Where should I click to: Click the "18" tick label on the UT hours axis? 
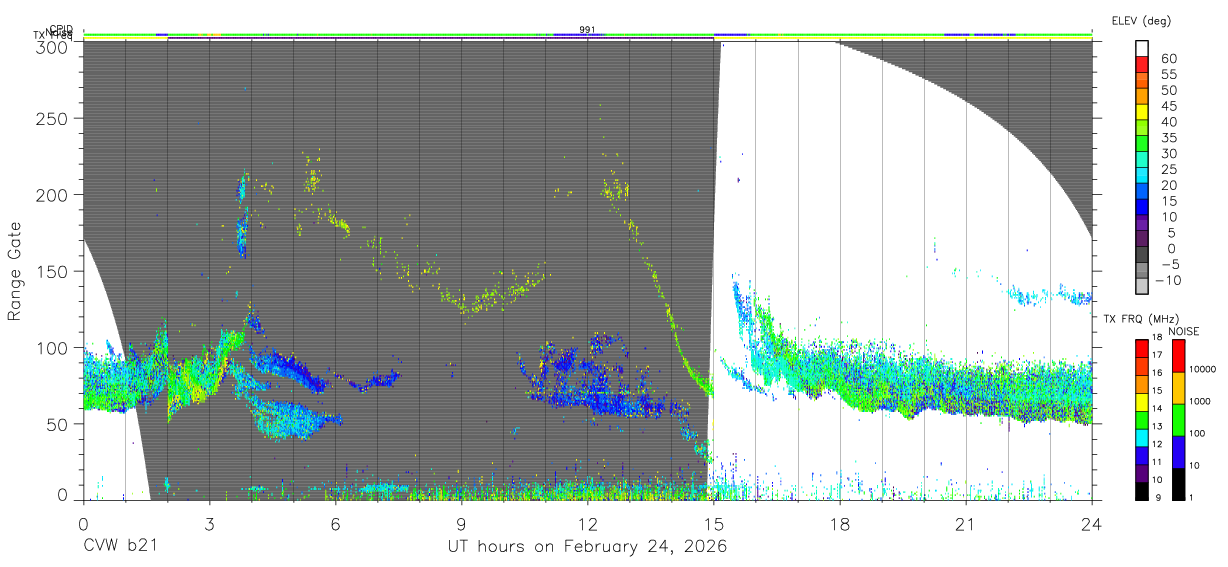(840, 523)
